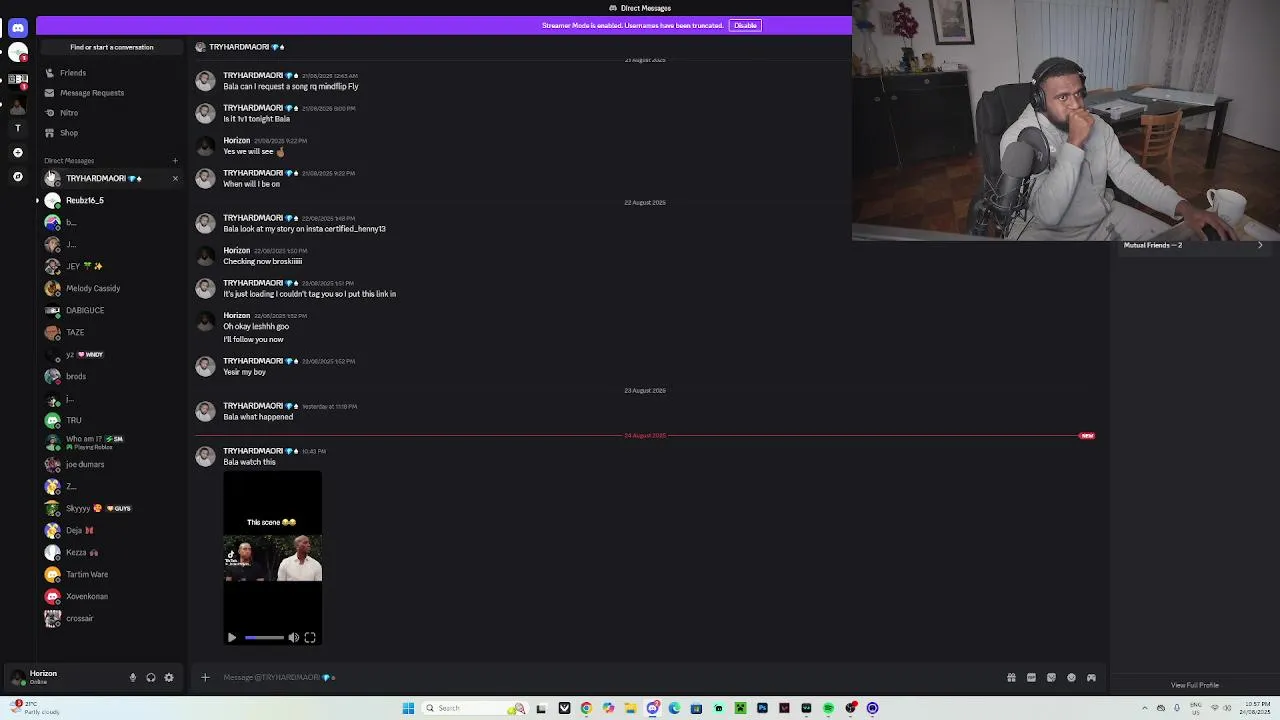Open DM with Tartim Ware

click(x=110, y=575)
